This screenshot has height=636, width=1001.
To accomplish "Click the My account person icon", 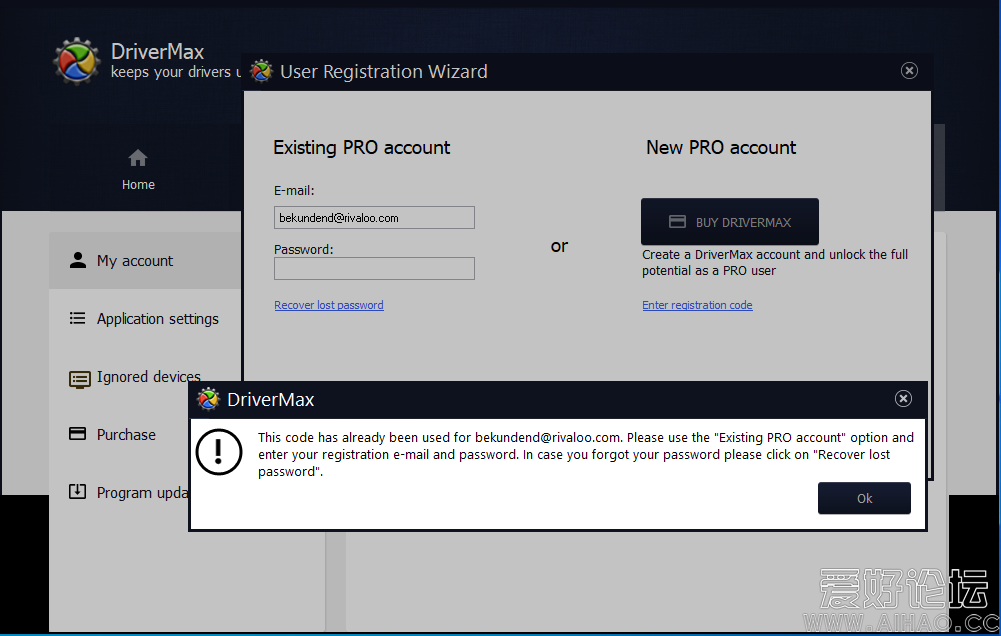I will [78, 261].
